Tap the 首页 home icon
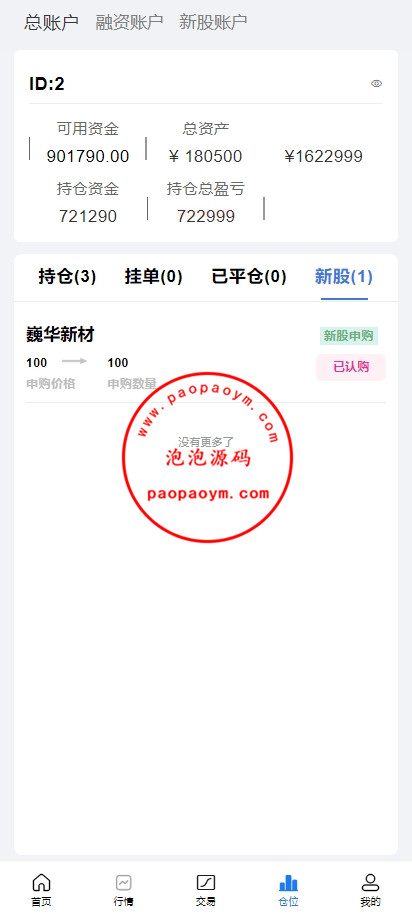This screenshot has width=412, height=915. click(x=41, y=882)
